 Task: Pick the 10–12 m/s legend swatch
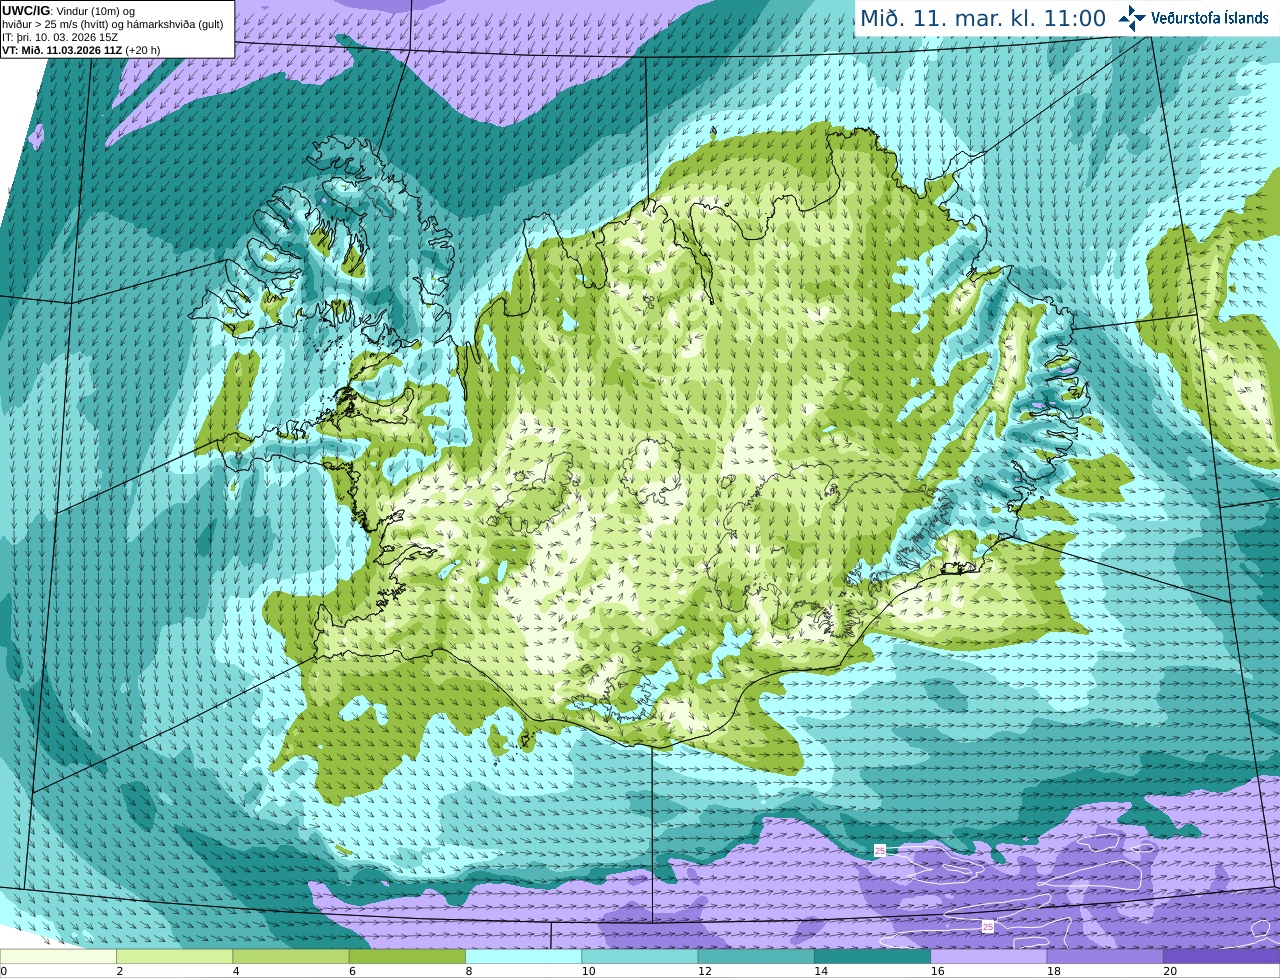pos(640,956)
